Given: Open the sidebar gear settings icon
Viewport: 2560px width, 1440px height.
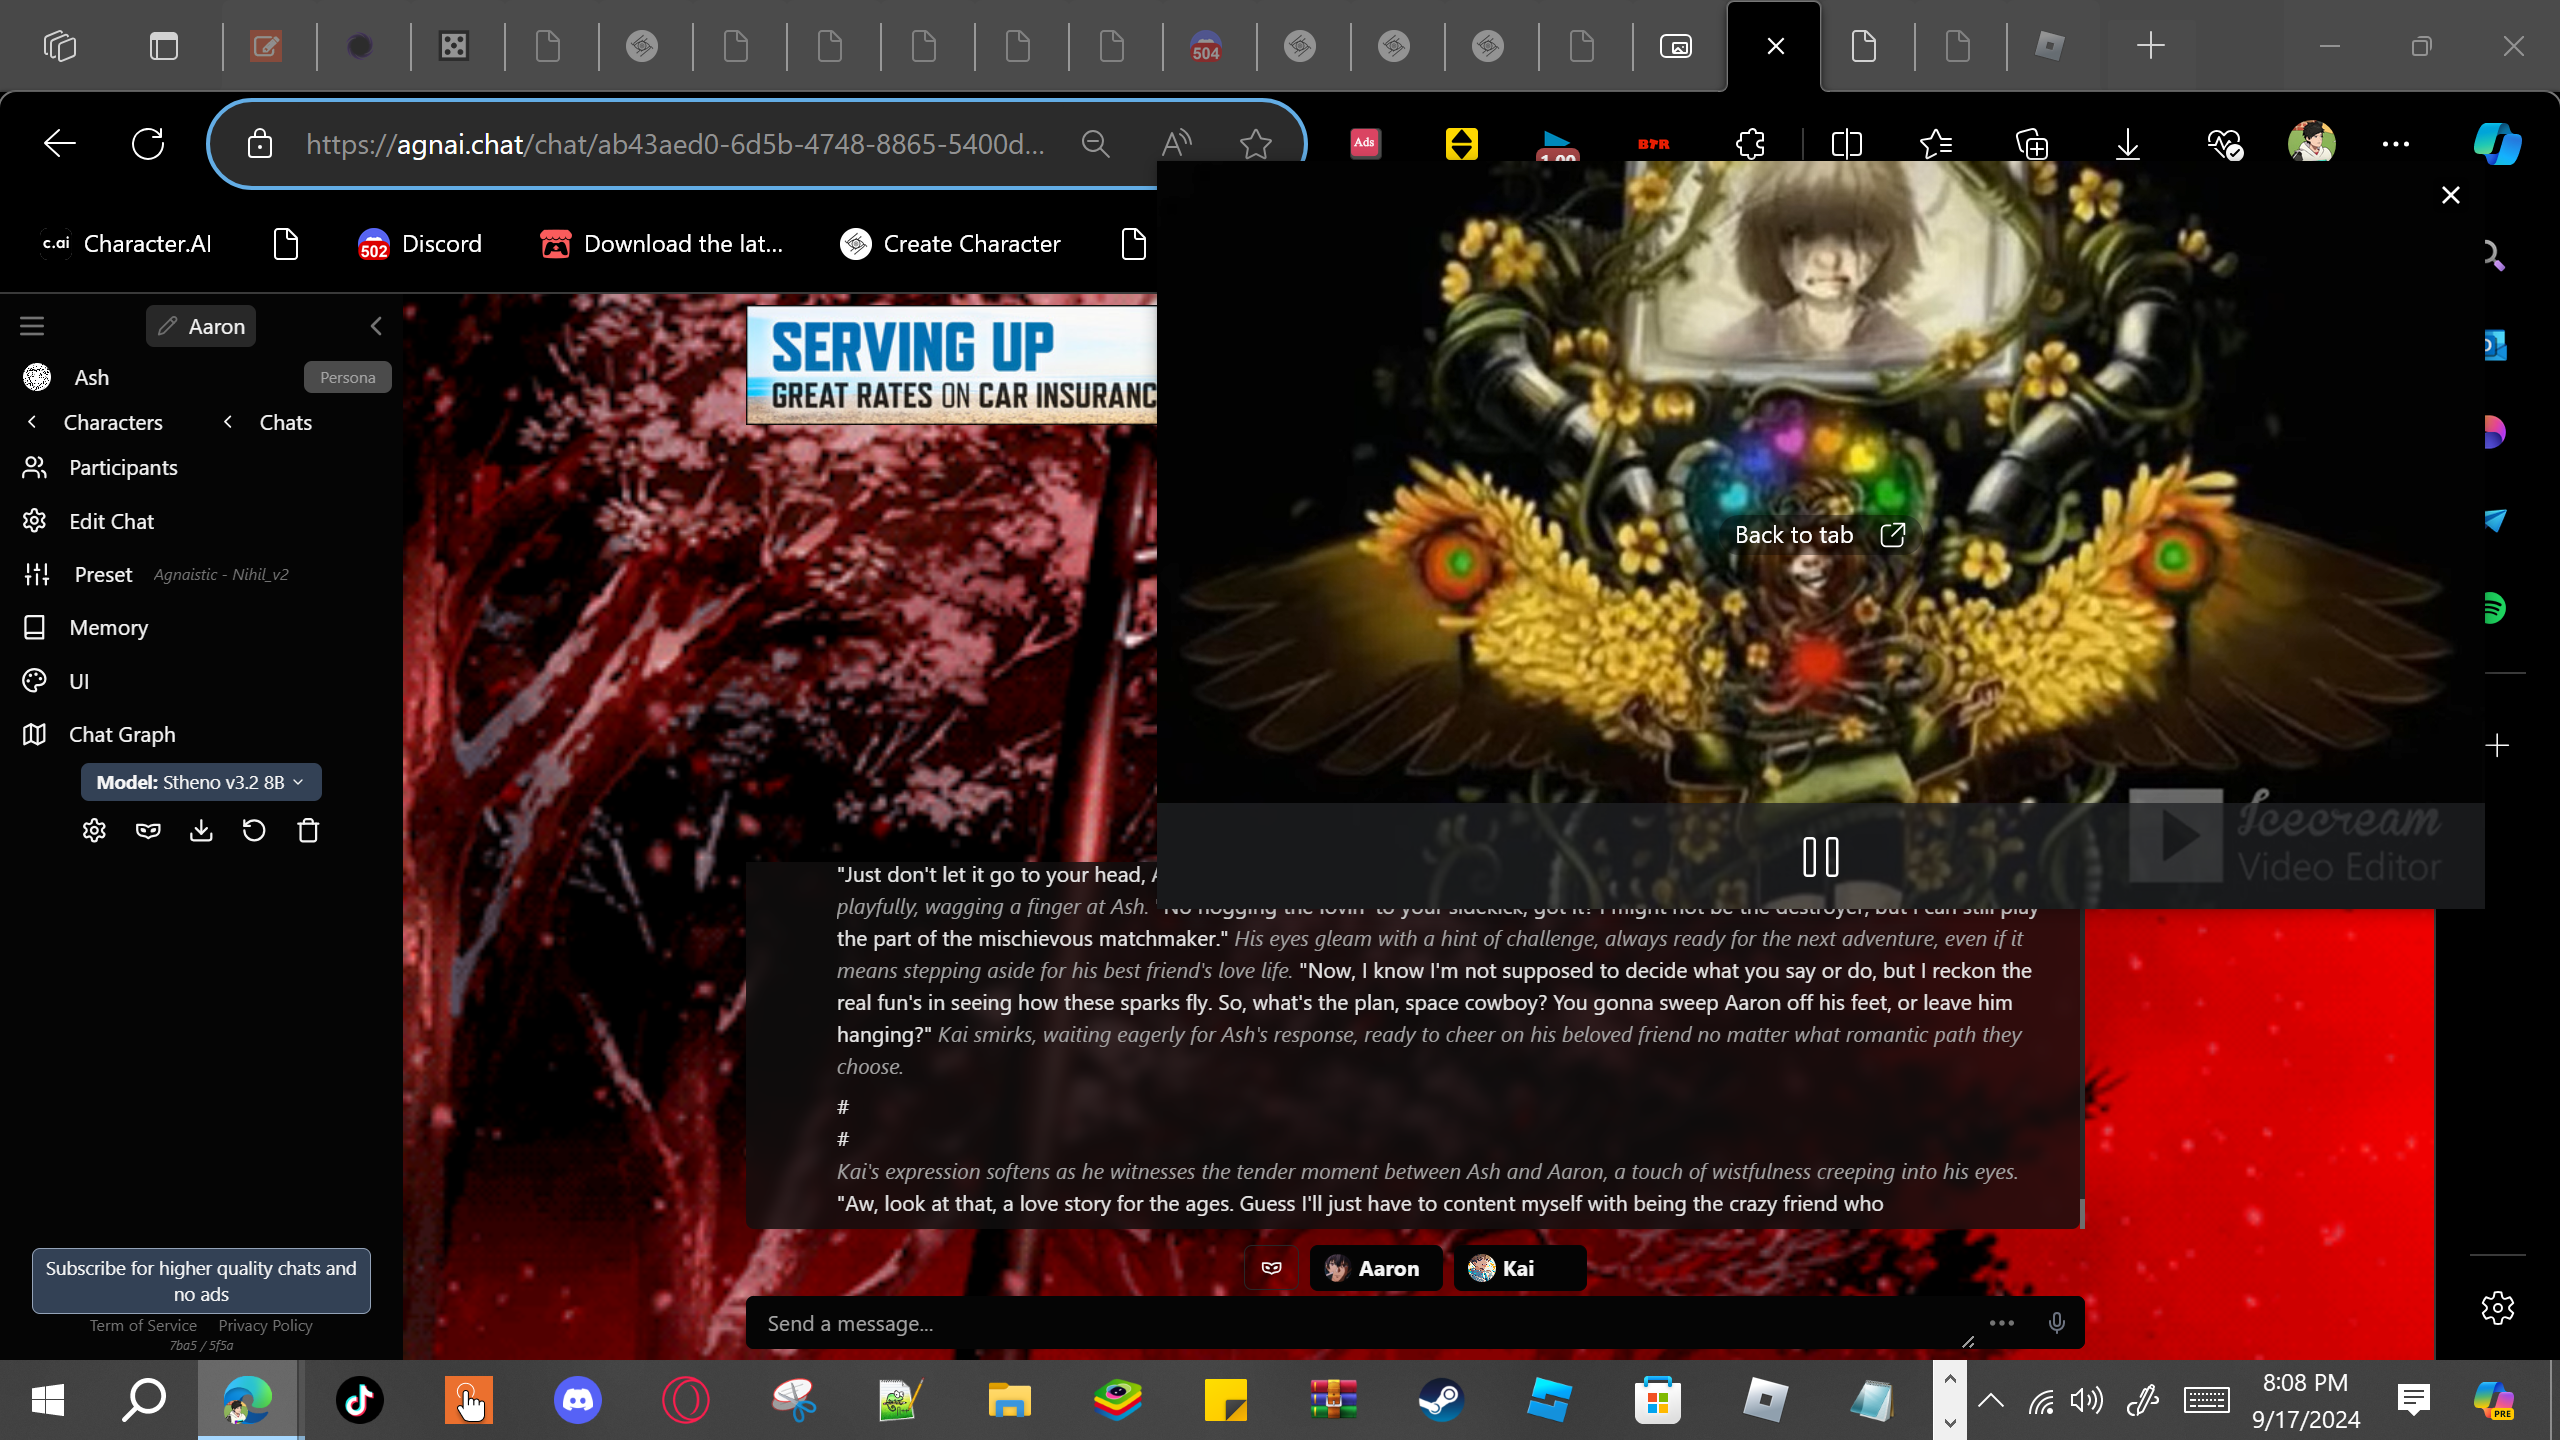Looking at the screenshot, I should pyautogui.click(x=94, y=831).
